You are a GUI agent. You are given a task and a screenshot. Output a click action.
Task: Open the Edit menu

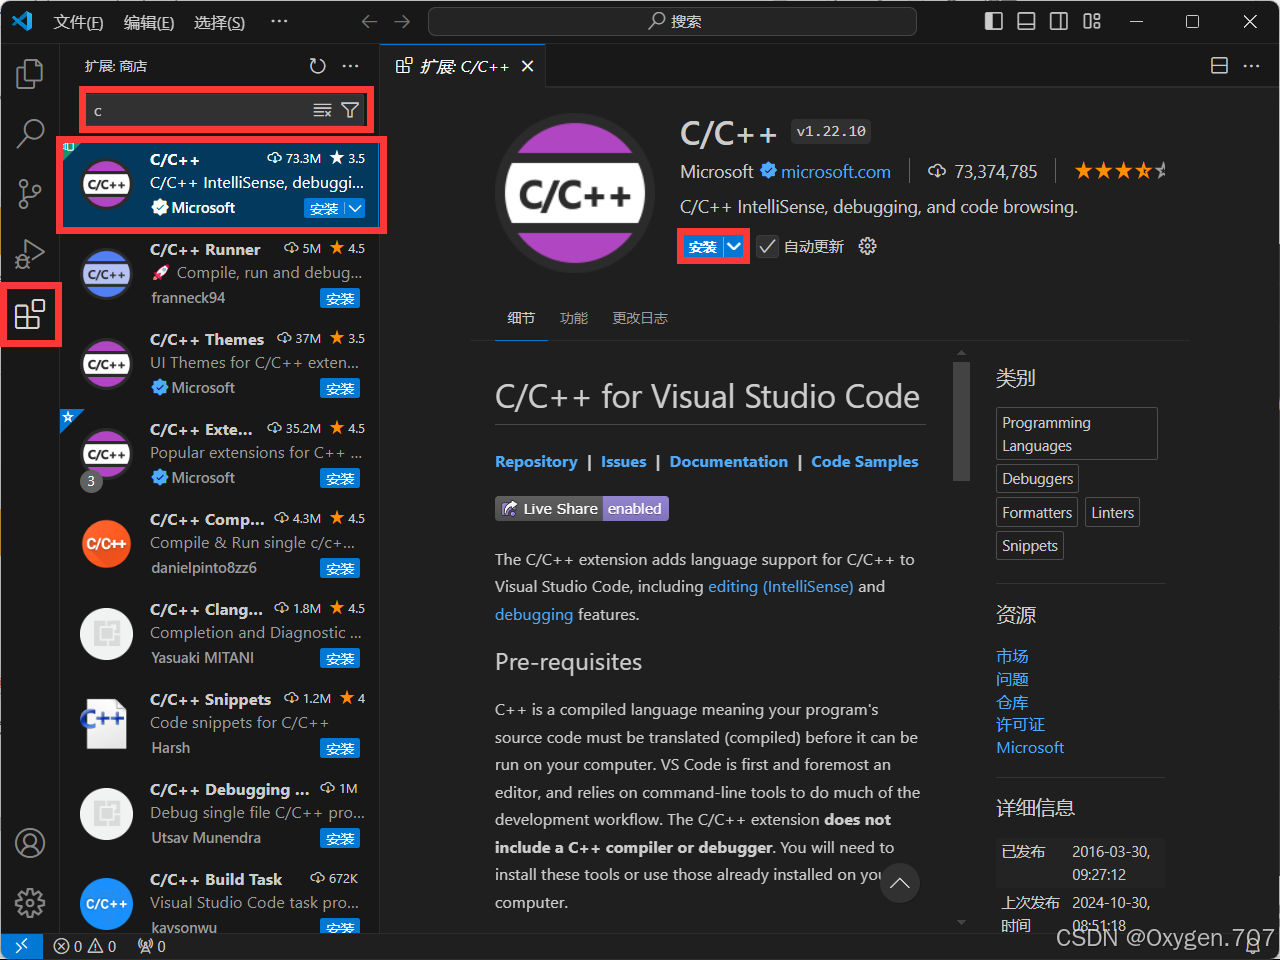pyautogui.click(x=149, y=22)
